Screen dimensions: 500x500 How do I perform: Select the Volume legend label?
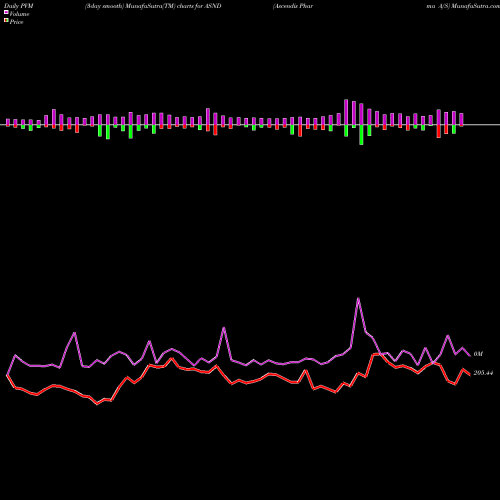click(x=19, y=14)
